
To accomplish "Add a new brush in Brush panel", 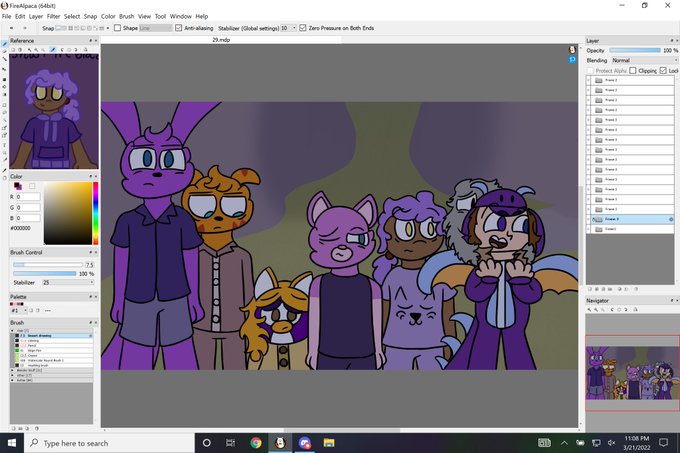I will [13, 428].
